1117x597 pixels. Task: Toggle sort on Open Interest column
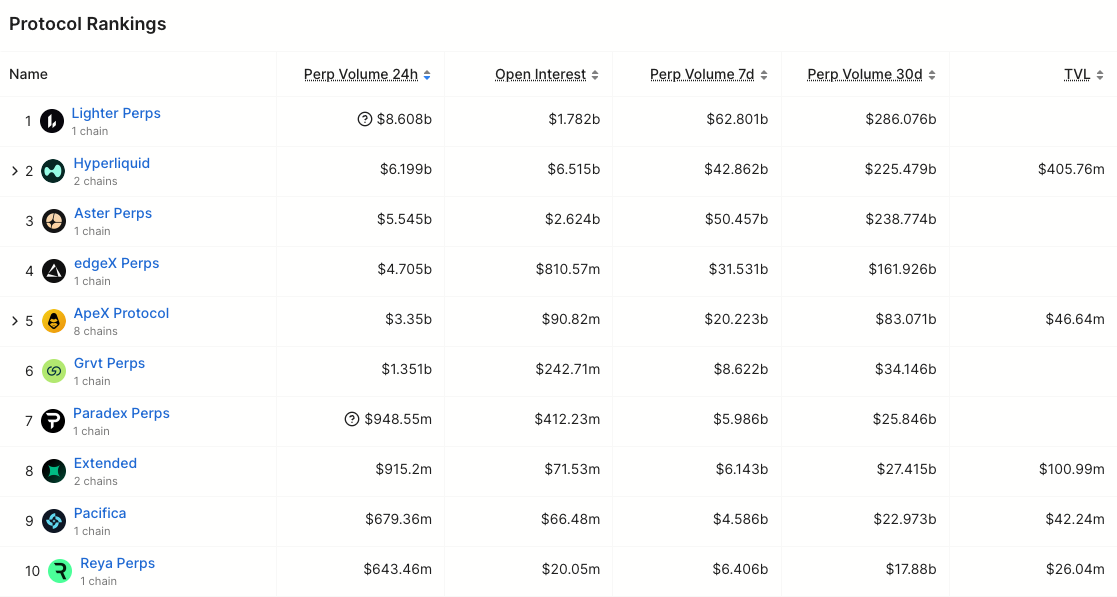541,74
